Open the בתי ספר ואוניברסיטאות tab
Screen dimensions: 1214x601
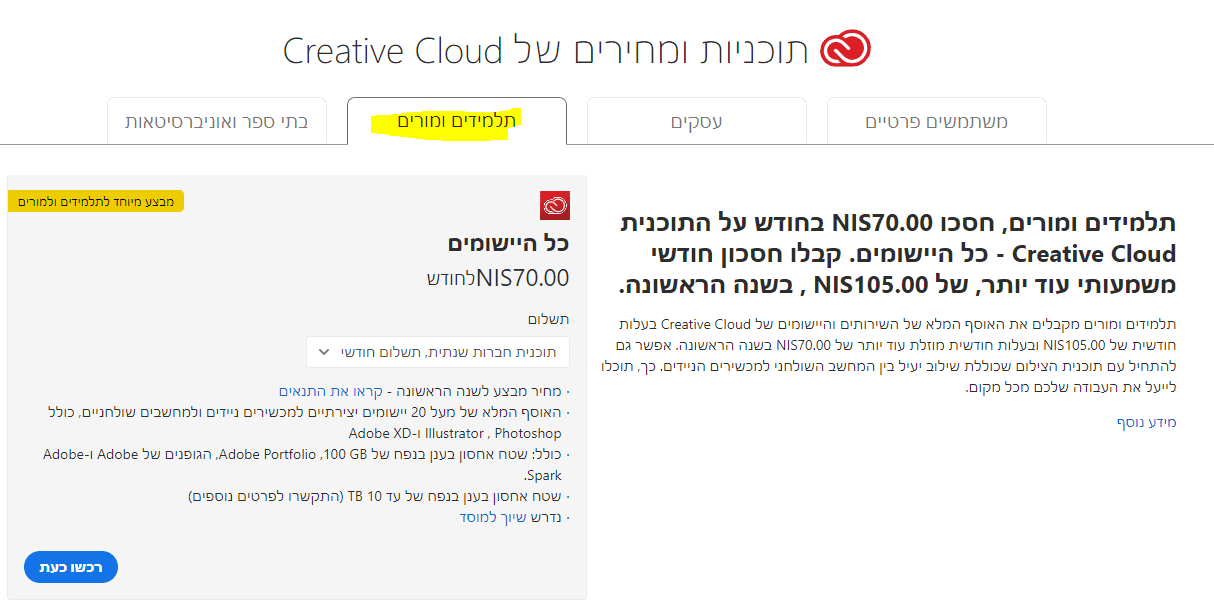216,120
